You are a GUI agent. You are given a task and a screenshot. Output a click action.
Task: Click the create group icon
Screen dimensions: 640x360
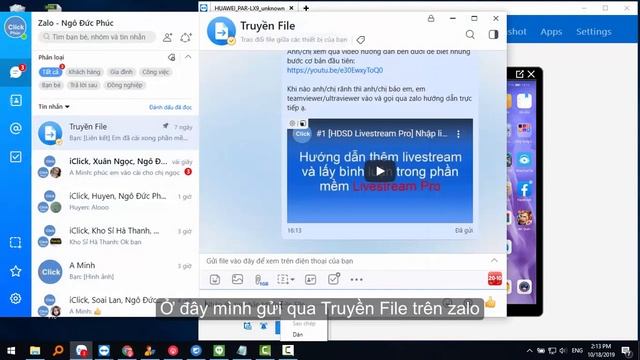(x=186, y=38)
